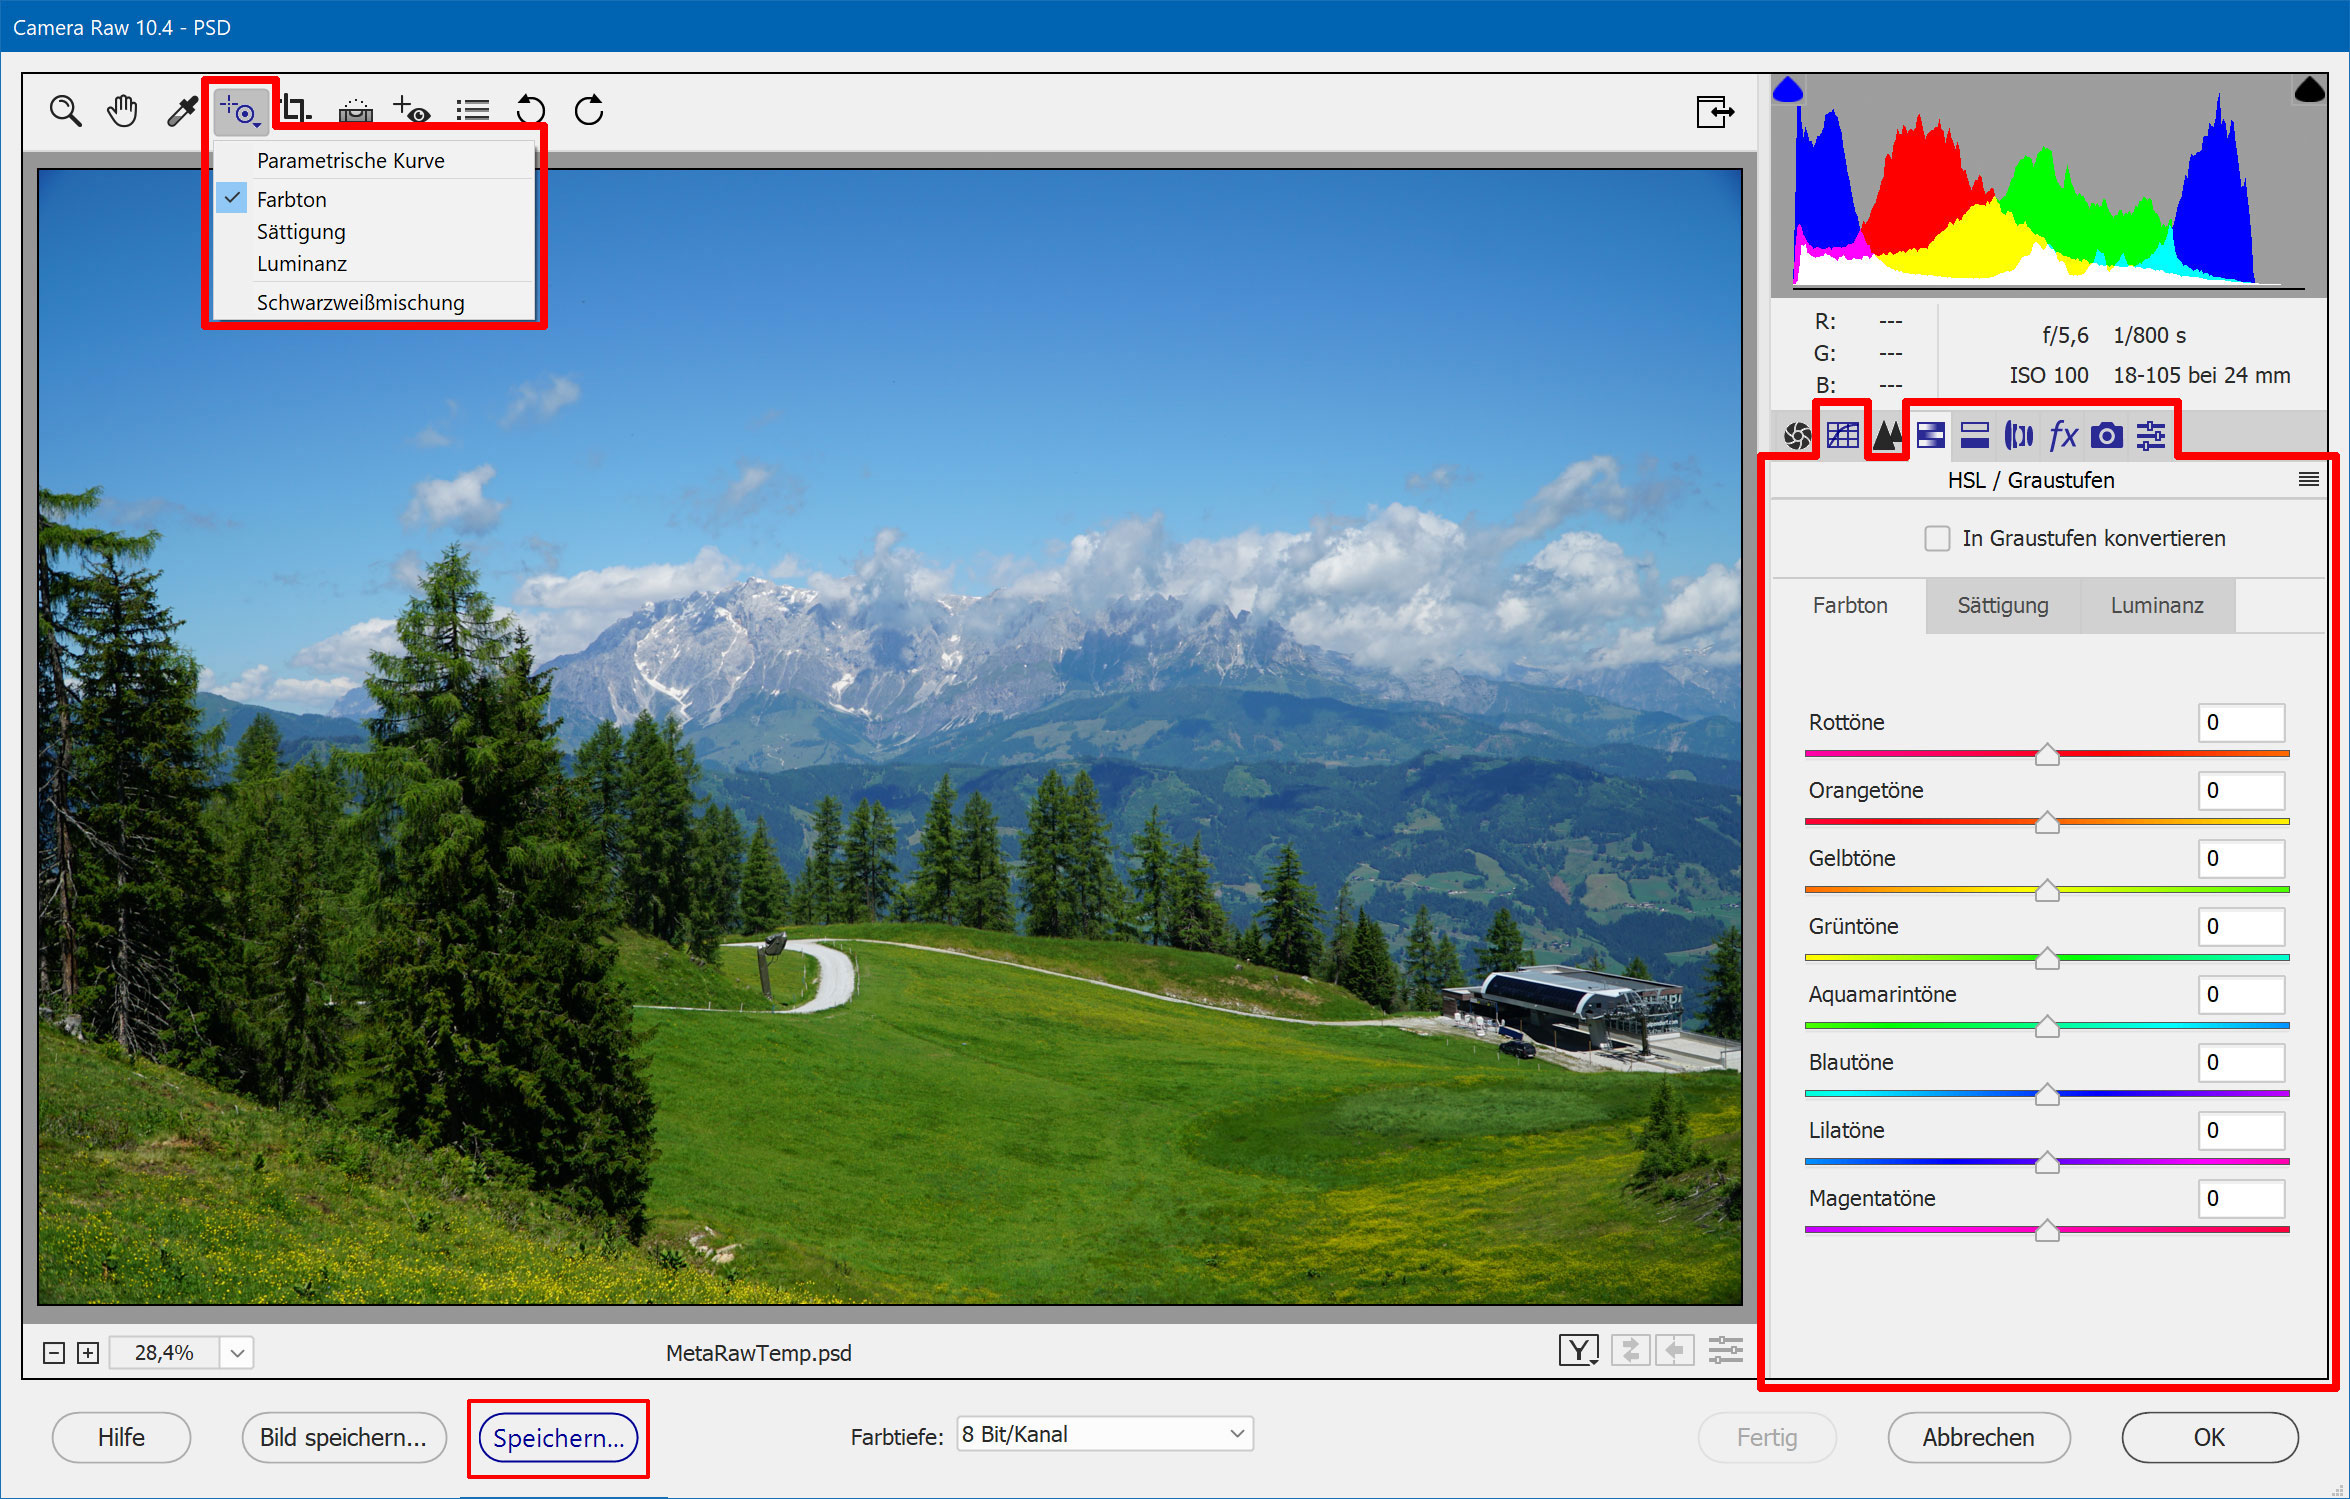Image resolution: width=2350 pixels, height=1499 pixels.
Task: Click the Speichern... button
Action: (x=558, y=1438)
